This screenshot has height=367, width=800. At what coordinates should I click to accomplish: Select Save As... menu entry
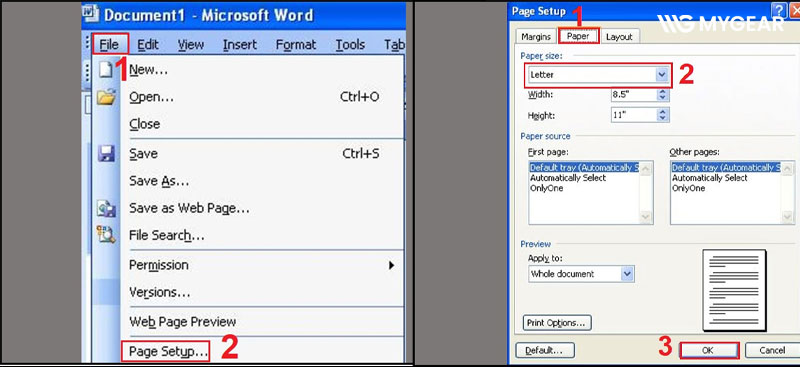[159, 181]
